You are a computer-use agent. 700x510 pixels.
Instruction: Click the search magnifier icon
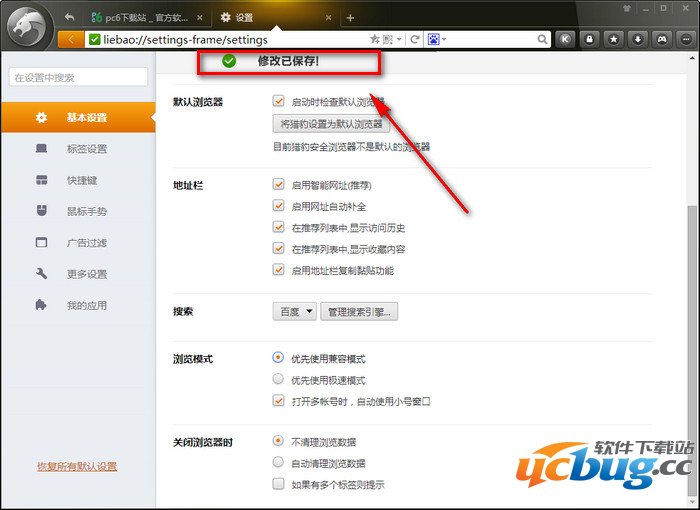pyautogui.click(x=543, y=39)
